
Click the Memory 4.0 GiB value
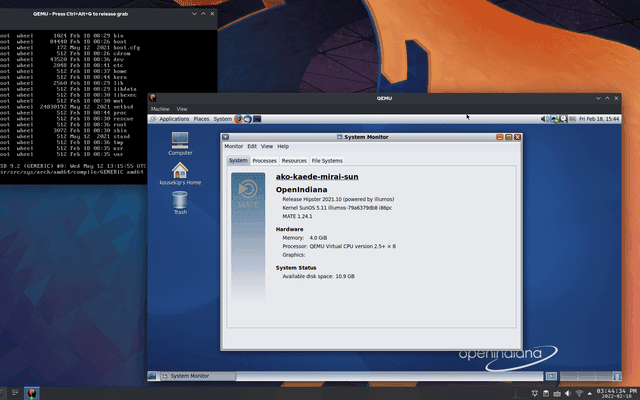pos(318,238)
